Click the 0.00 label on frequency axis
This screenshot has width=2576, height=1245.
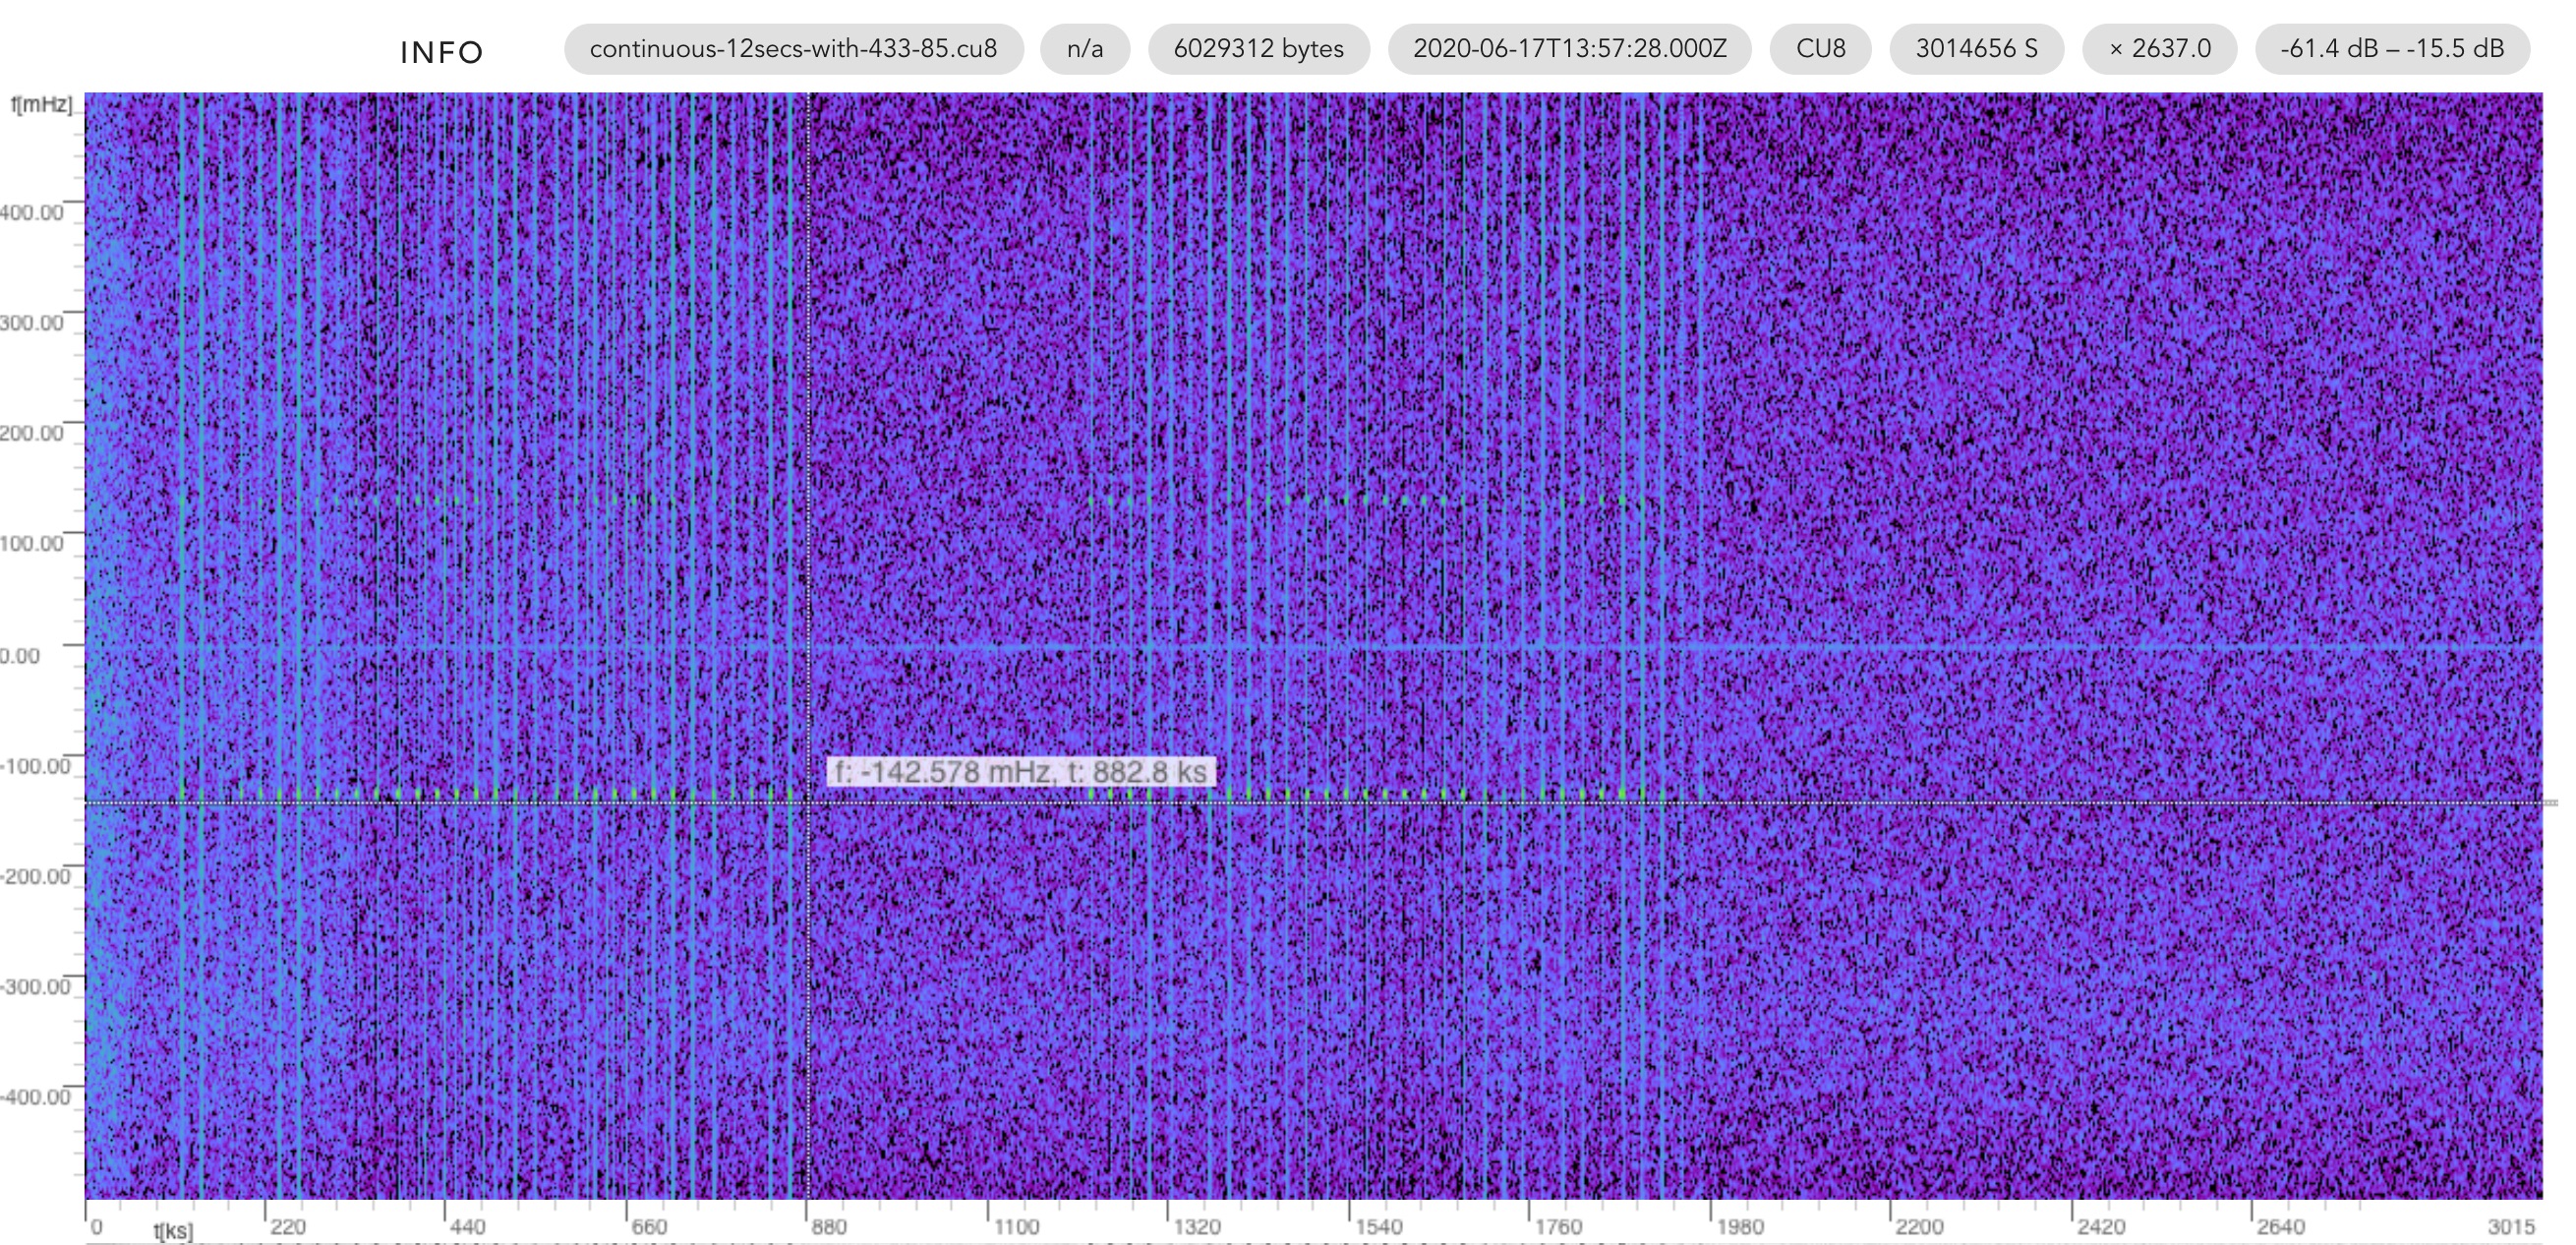(20, 656)
